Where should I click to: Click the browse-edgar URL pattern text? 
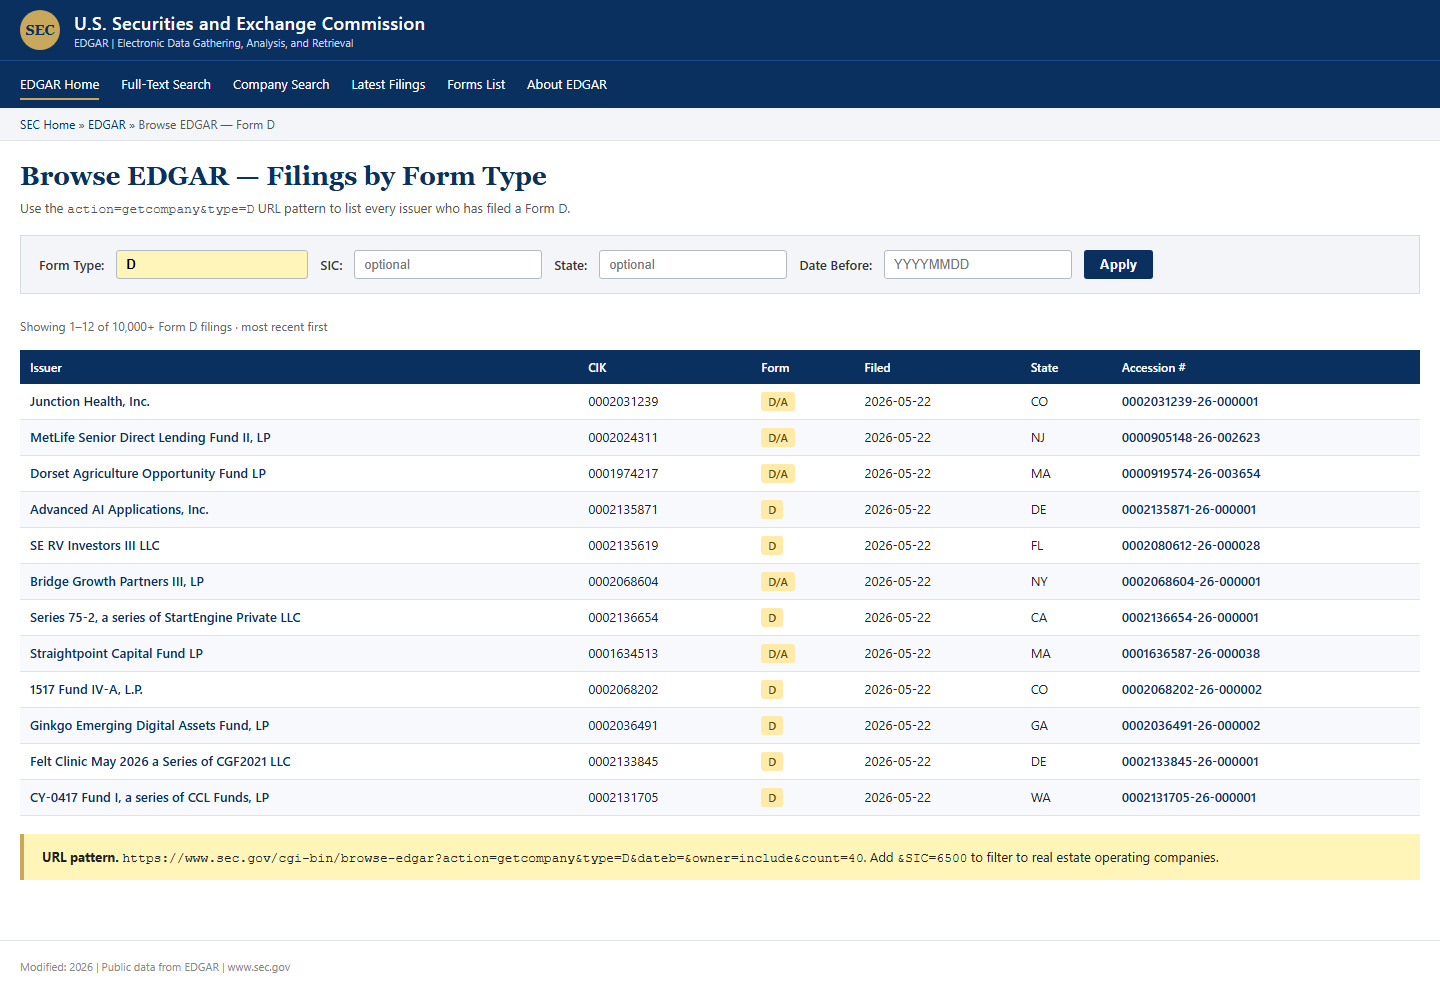(x=493, y=858)
